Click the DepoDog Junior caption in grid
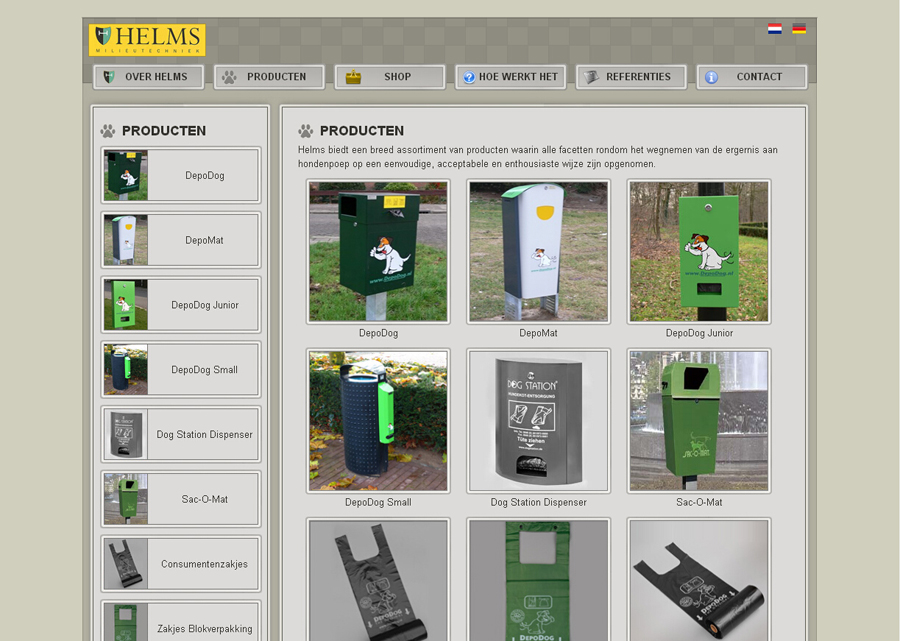Viewport: 900px width, 641px height. click(699, 333)
